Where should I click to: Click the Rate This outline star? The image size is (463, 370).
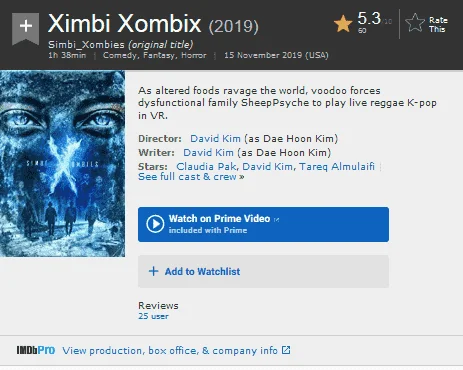tap(415, 23)
